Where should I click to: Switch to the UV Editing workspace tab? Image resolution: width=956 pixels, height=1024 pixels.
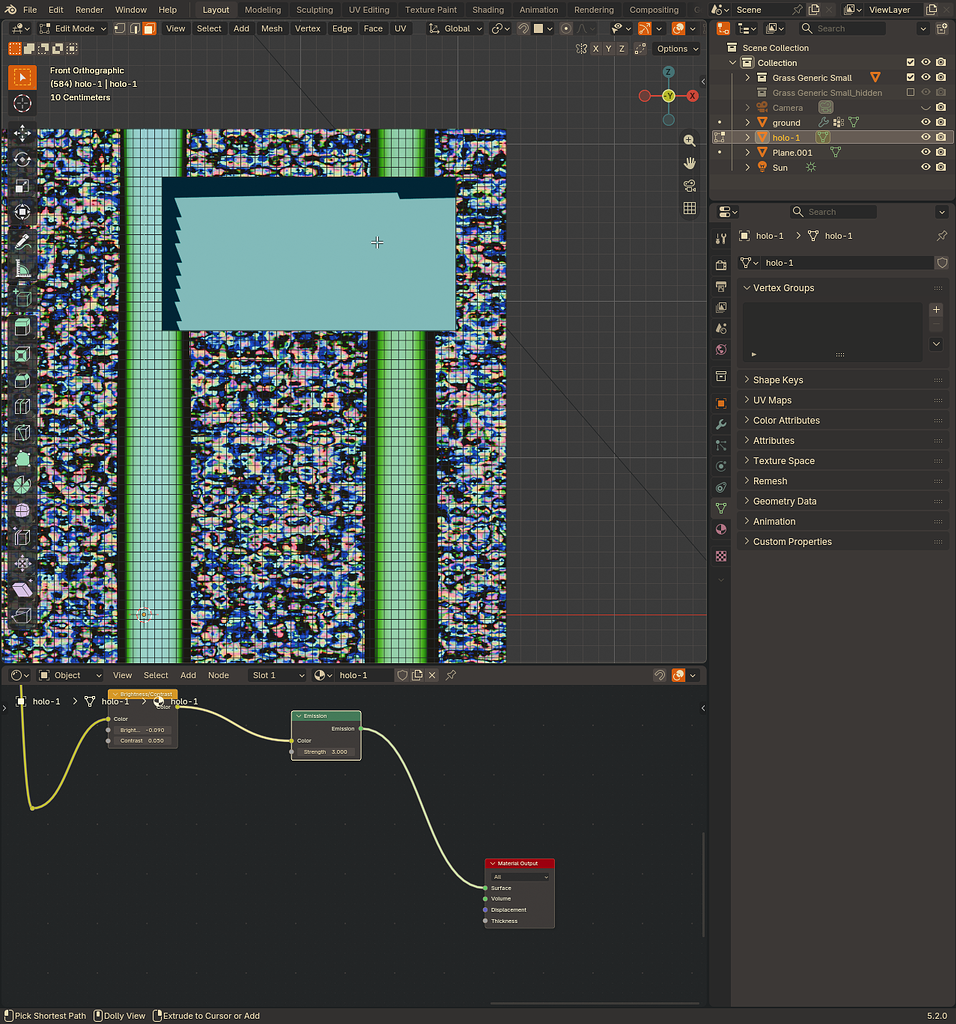coord(368,10)
